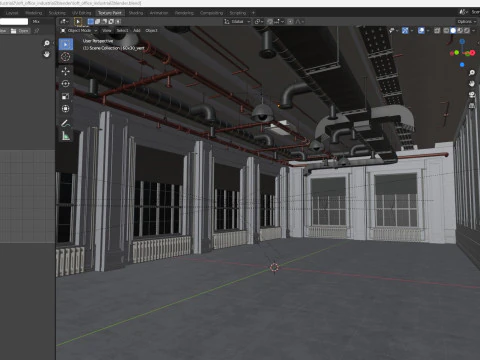Pin the image with the pin icon
The width and height of the screenshot is (480, 360).
click(37, 31)
